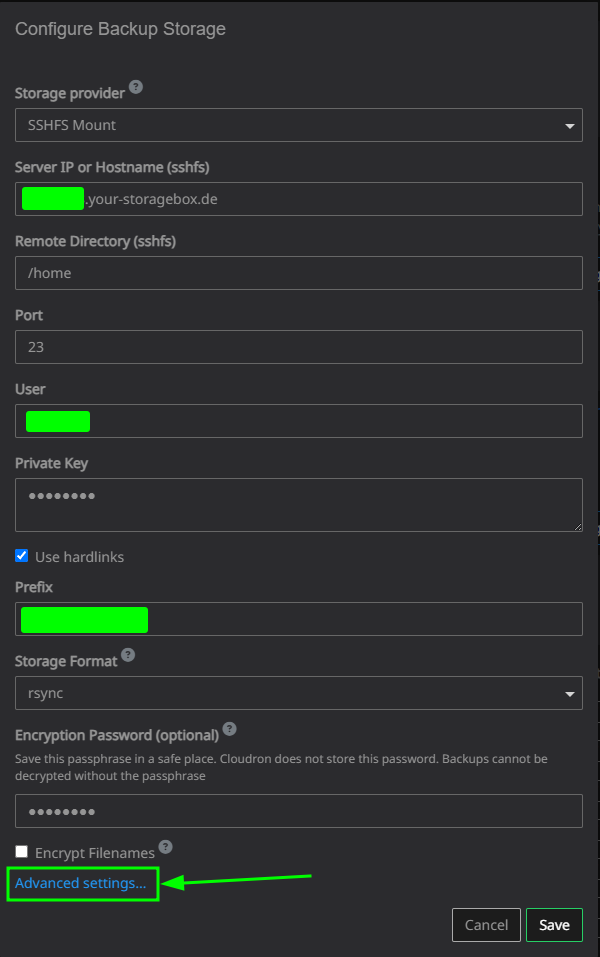Select the Port number field
Image resolution: width=600 pixels, height=957 pixels.
point(298,347)
